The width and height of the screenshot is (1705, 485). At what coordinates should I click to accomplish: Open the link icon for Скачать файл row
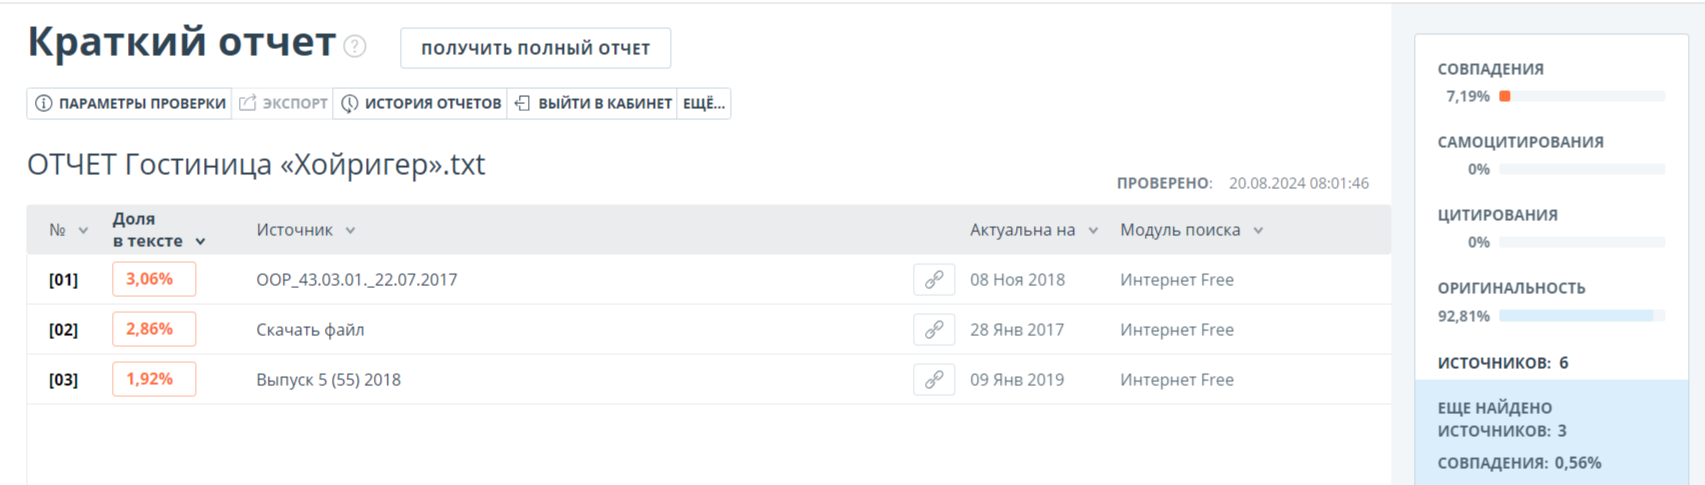pos(934,330)
